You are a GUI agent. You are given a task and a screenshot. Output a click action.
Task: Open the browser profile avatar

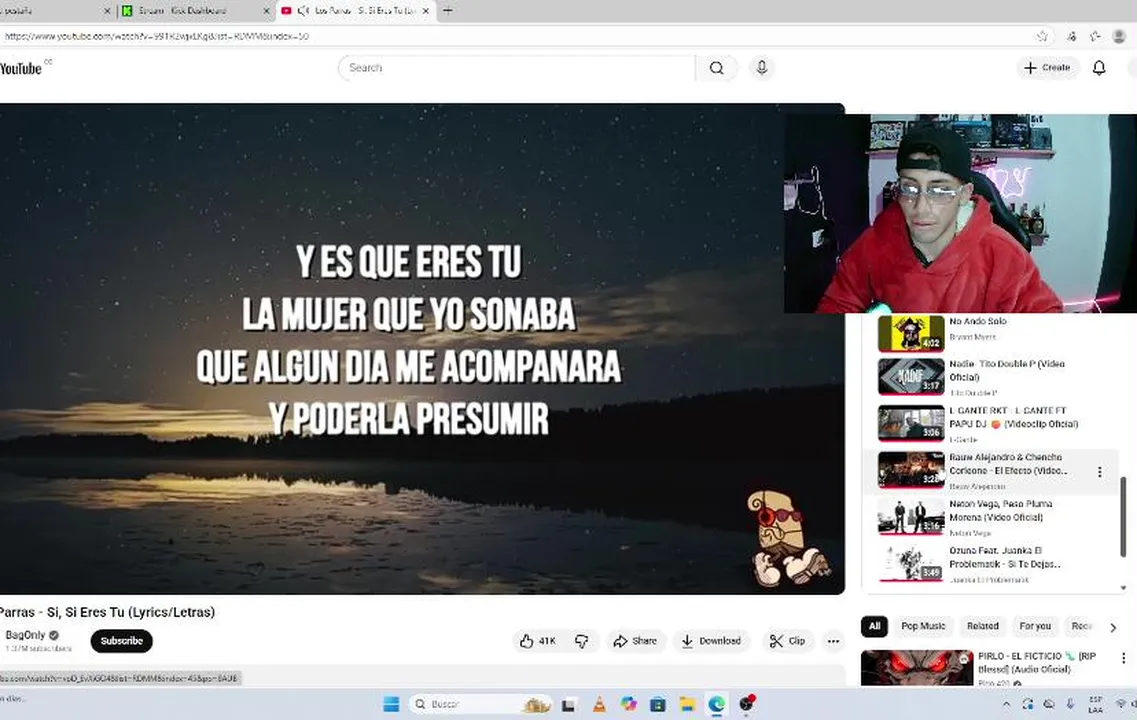1119,36
